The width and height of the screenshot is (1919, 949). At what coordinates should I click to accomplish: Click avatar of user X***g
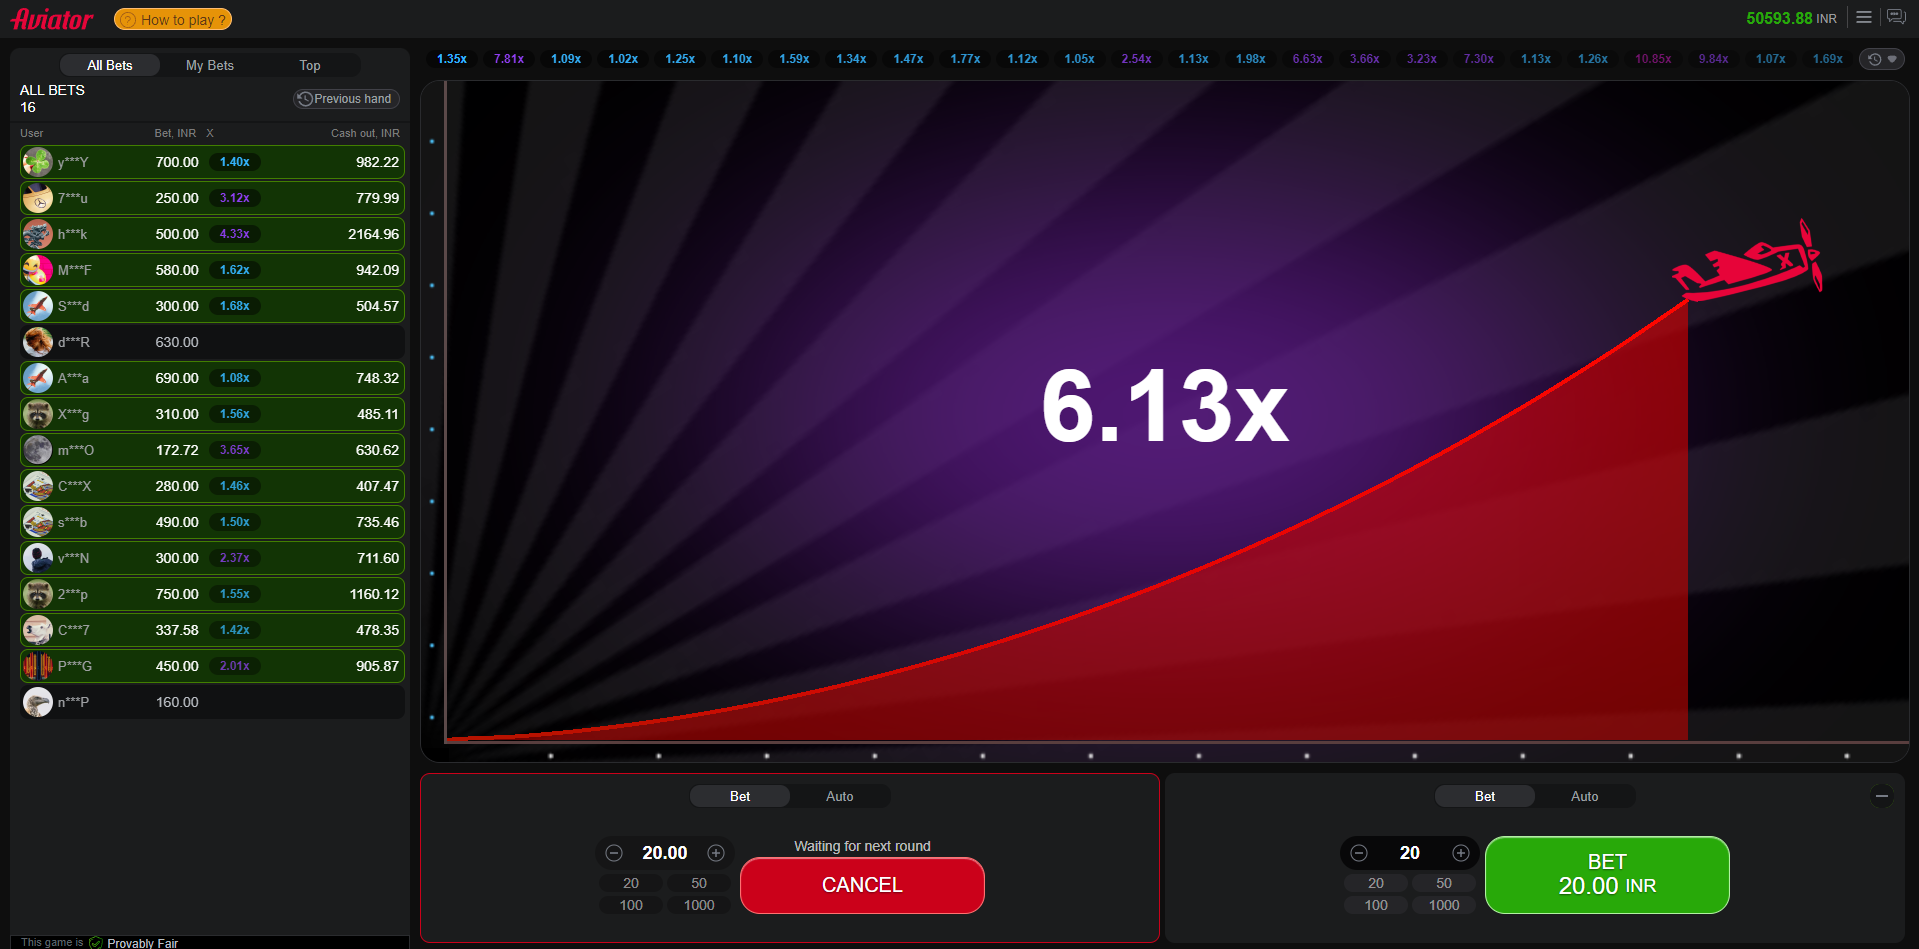click(38, 414)
